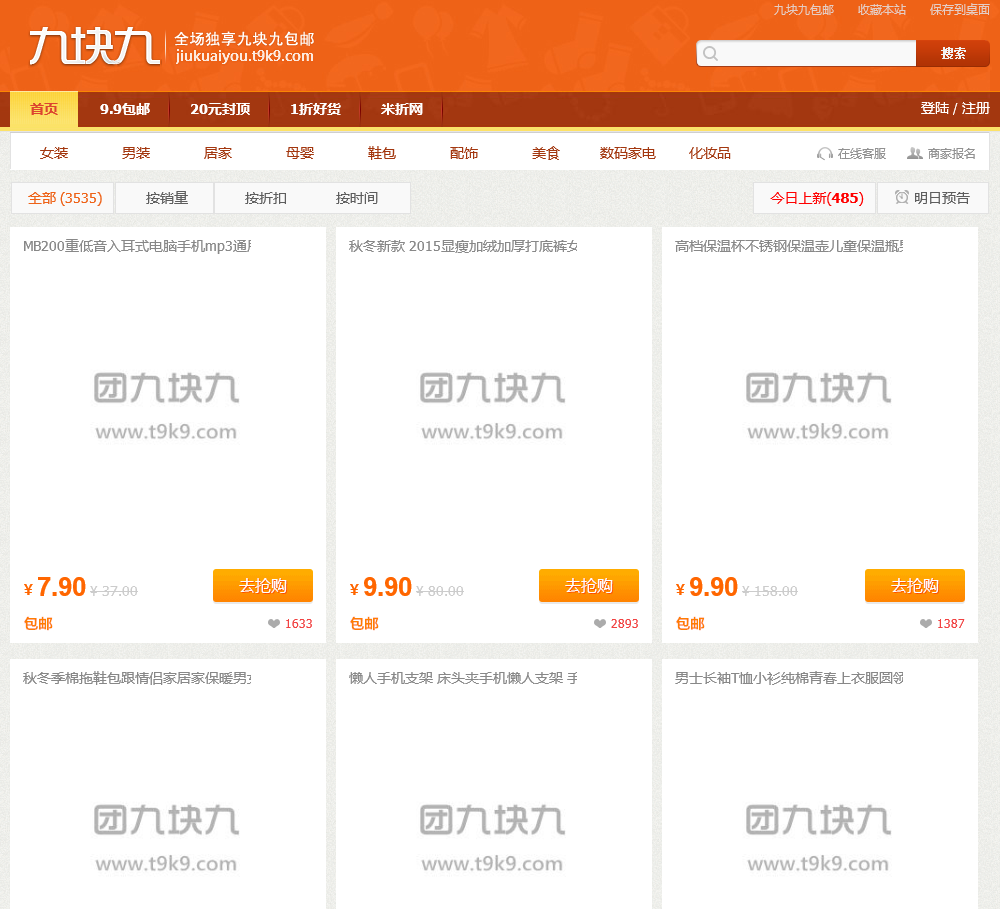Click the MB200 earphone product thumbnail
This screenshot has height=909, width=1000.
[x=166, y=406]
